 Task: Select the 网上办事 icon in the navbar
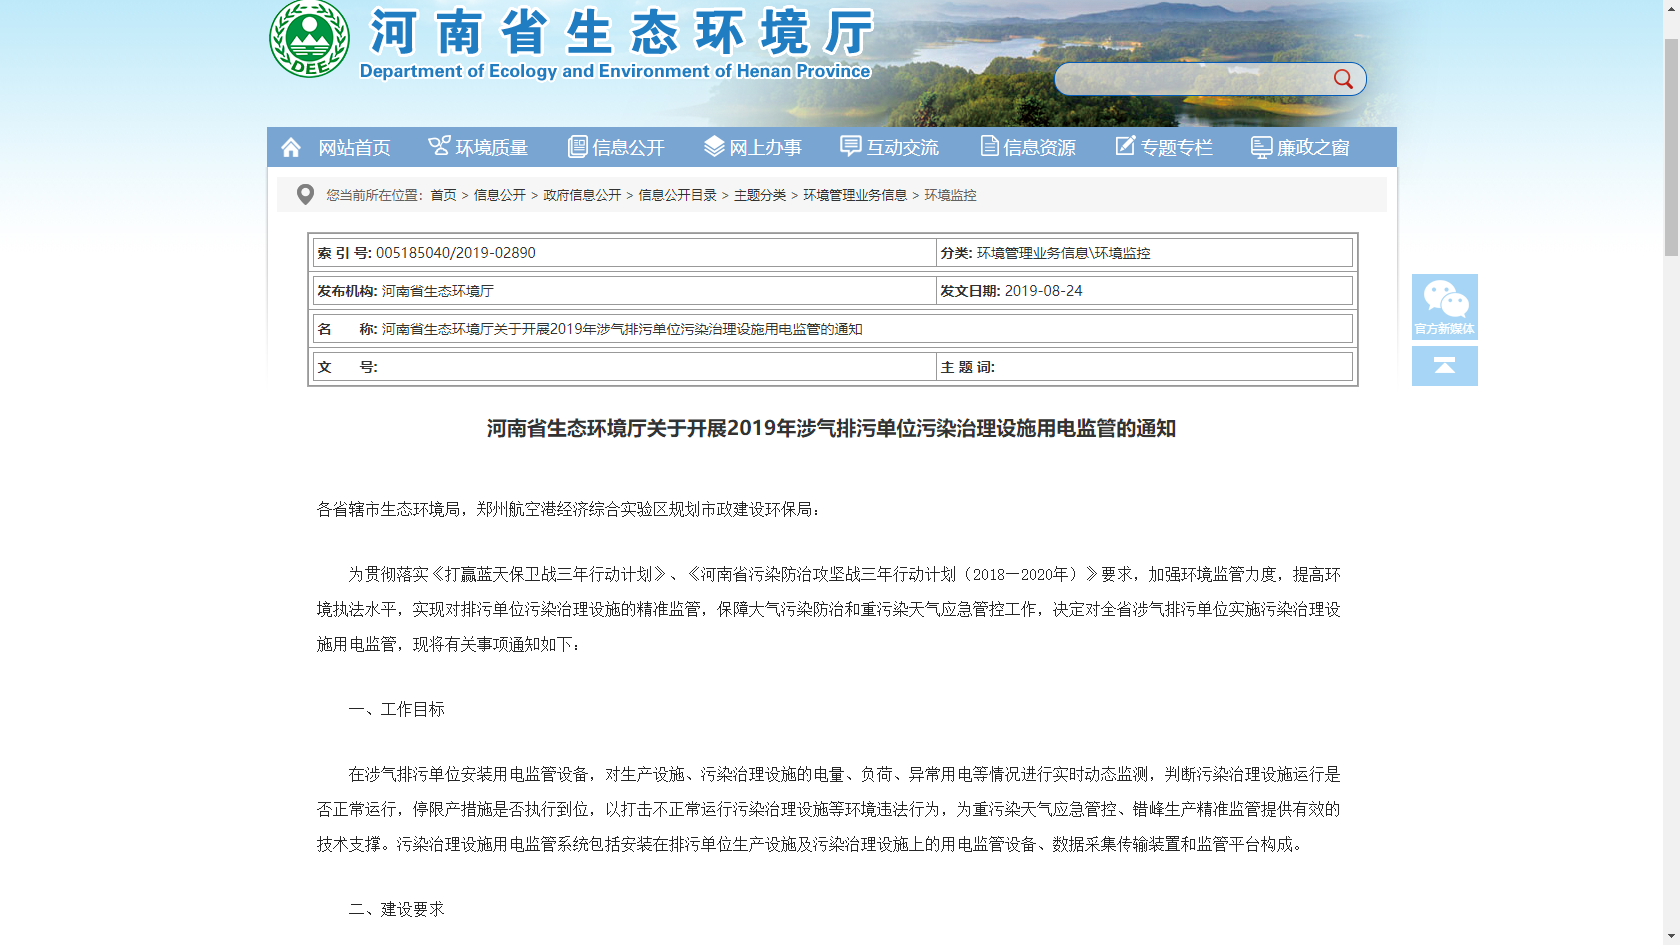713,146
